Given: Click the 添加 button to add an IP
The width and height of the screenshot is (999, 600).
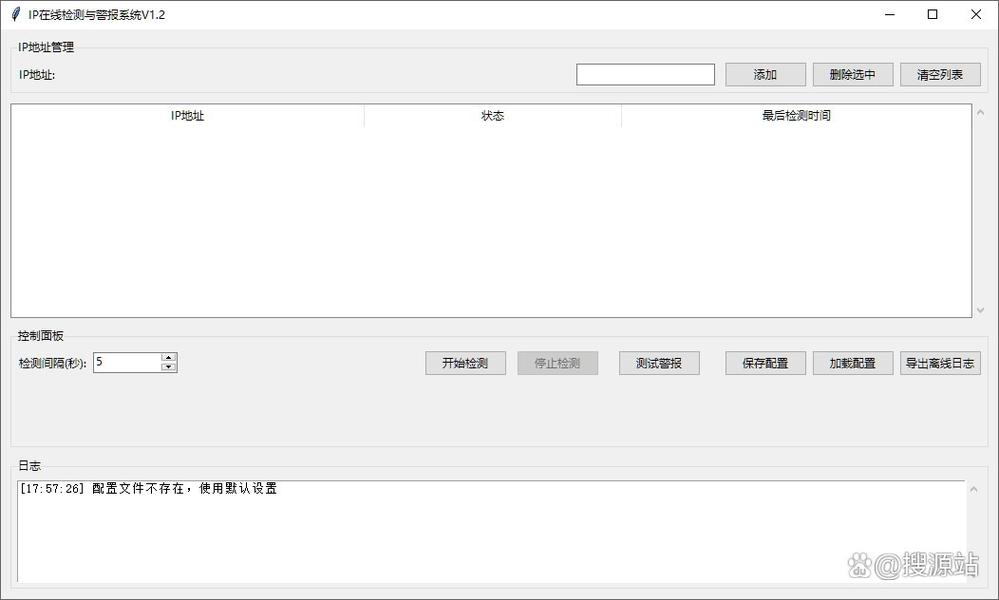Looking at the screenshot, I should tap(764, 74).
